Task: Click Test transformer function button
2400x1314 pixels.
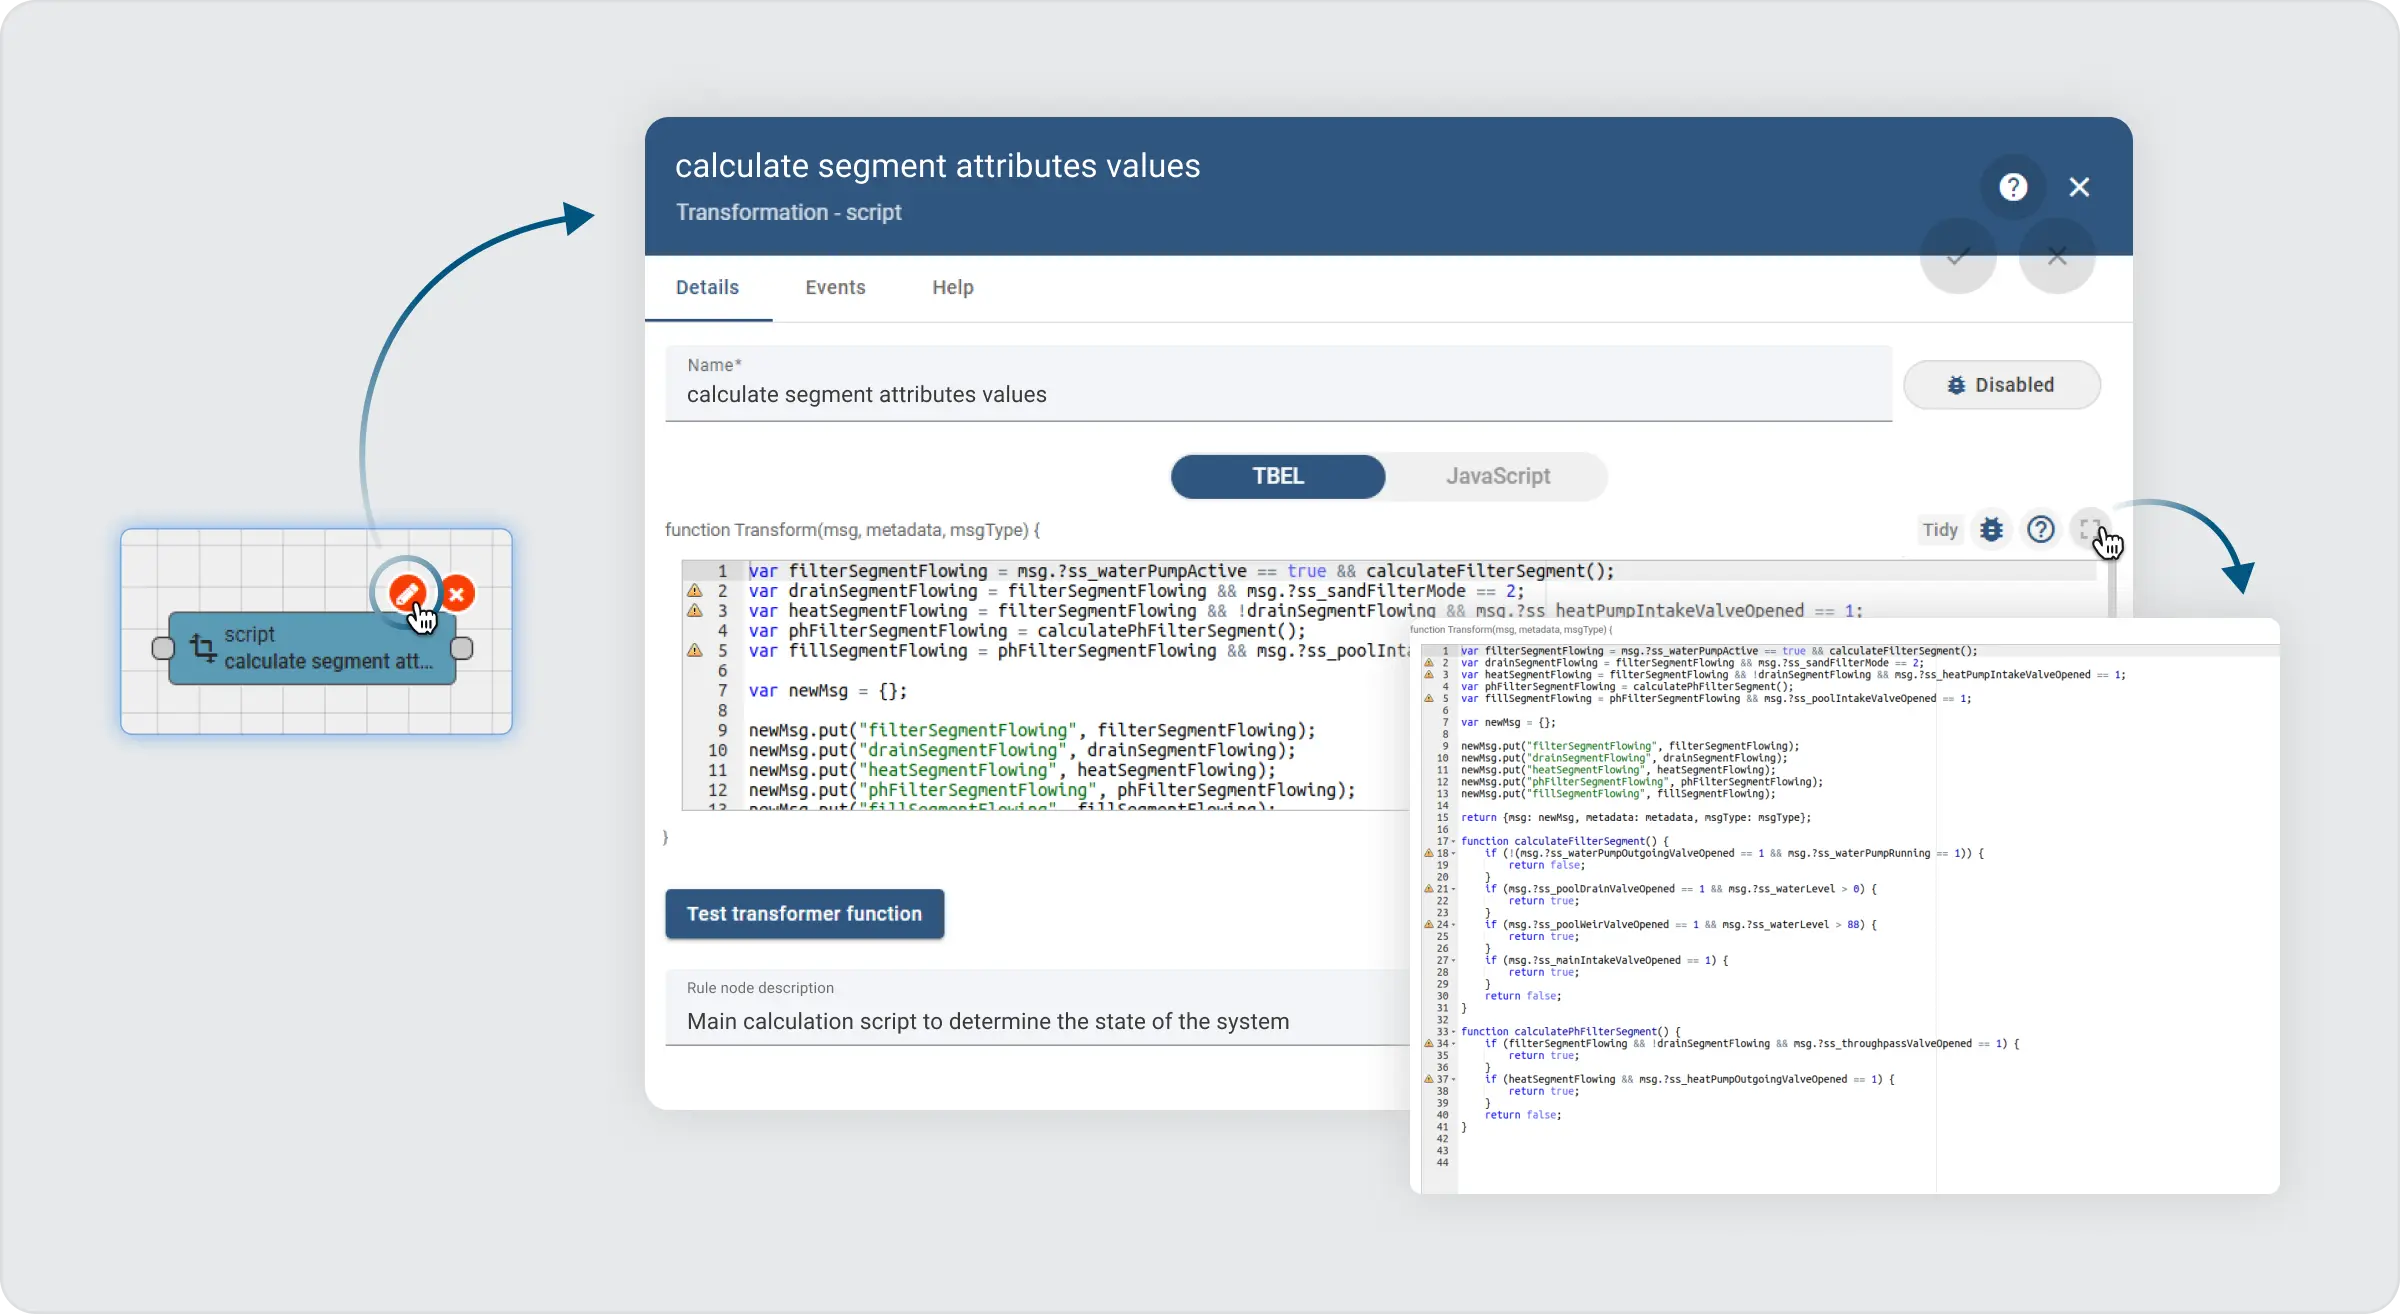Action: point(804,913)
